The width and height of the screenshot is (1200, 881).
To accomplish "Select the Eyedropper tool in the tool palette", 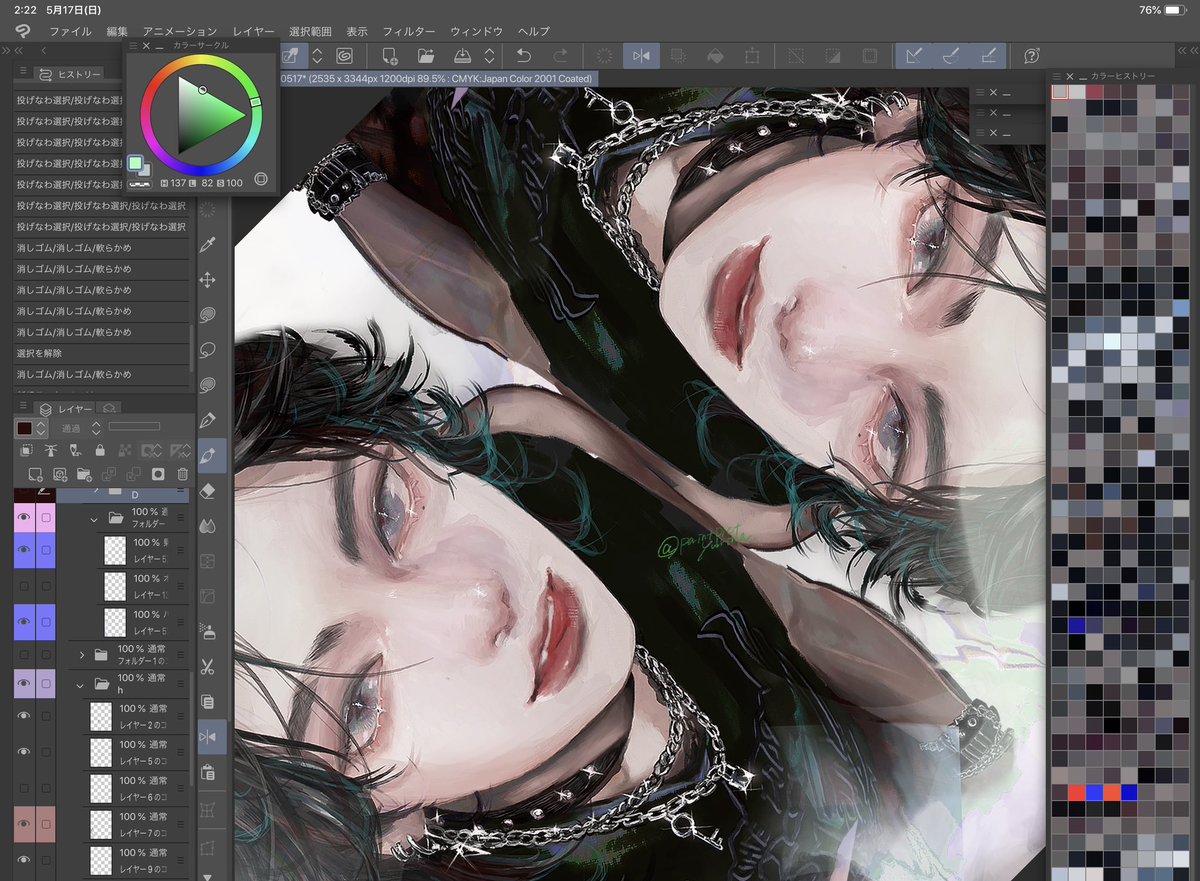I will pyautogui.click(x=208, y=245).
